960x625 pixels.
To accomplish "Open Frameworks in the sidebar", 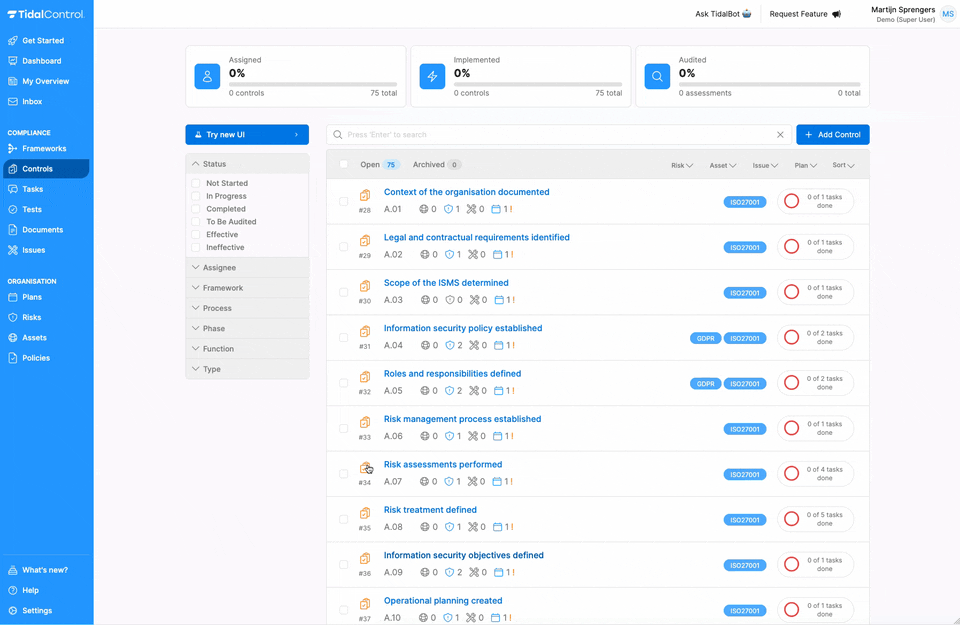I will (x=44, y=149).
